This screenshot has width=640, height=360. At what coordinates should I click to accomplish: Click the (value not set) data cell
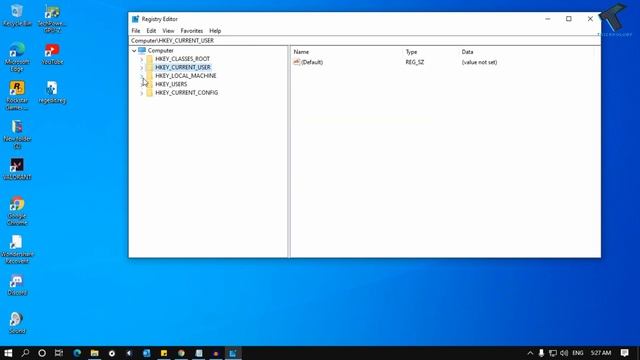(479, 62)
